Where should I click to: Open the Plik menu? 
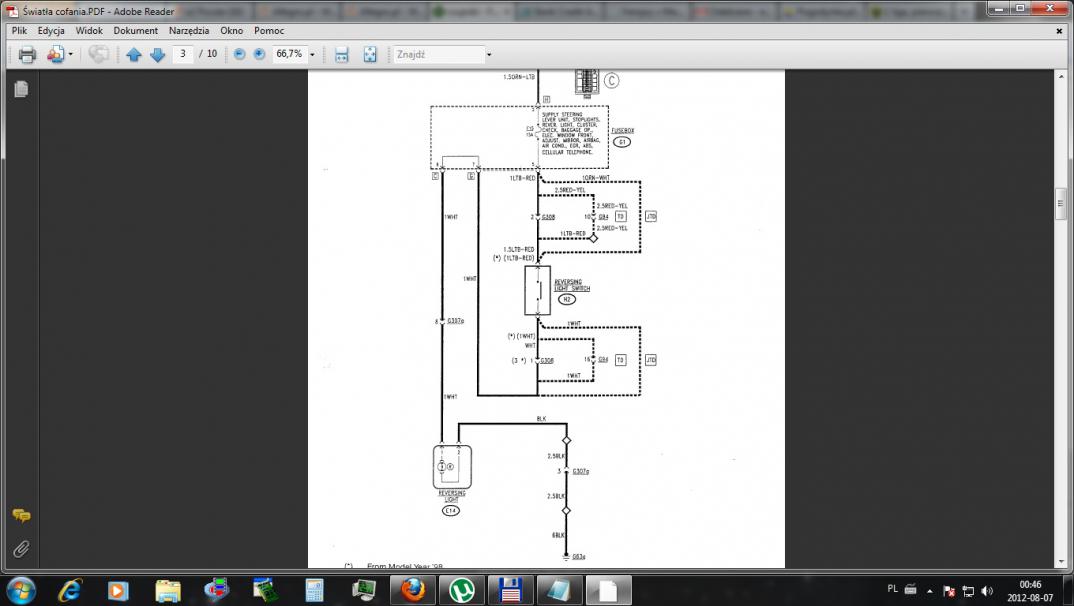(19, 31)
